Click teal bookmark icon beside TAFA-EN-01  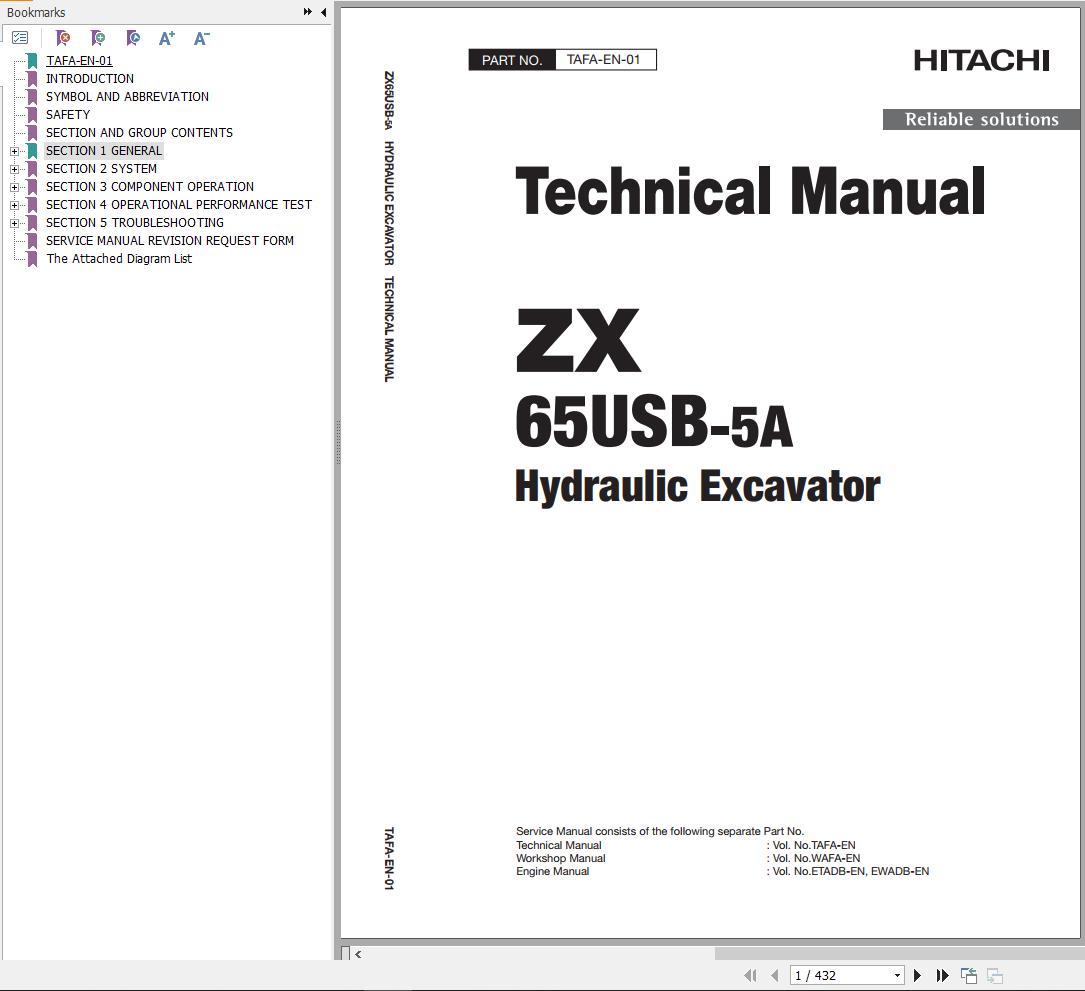(32, 61)
